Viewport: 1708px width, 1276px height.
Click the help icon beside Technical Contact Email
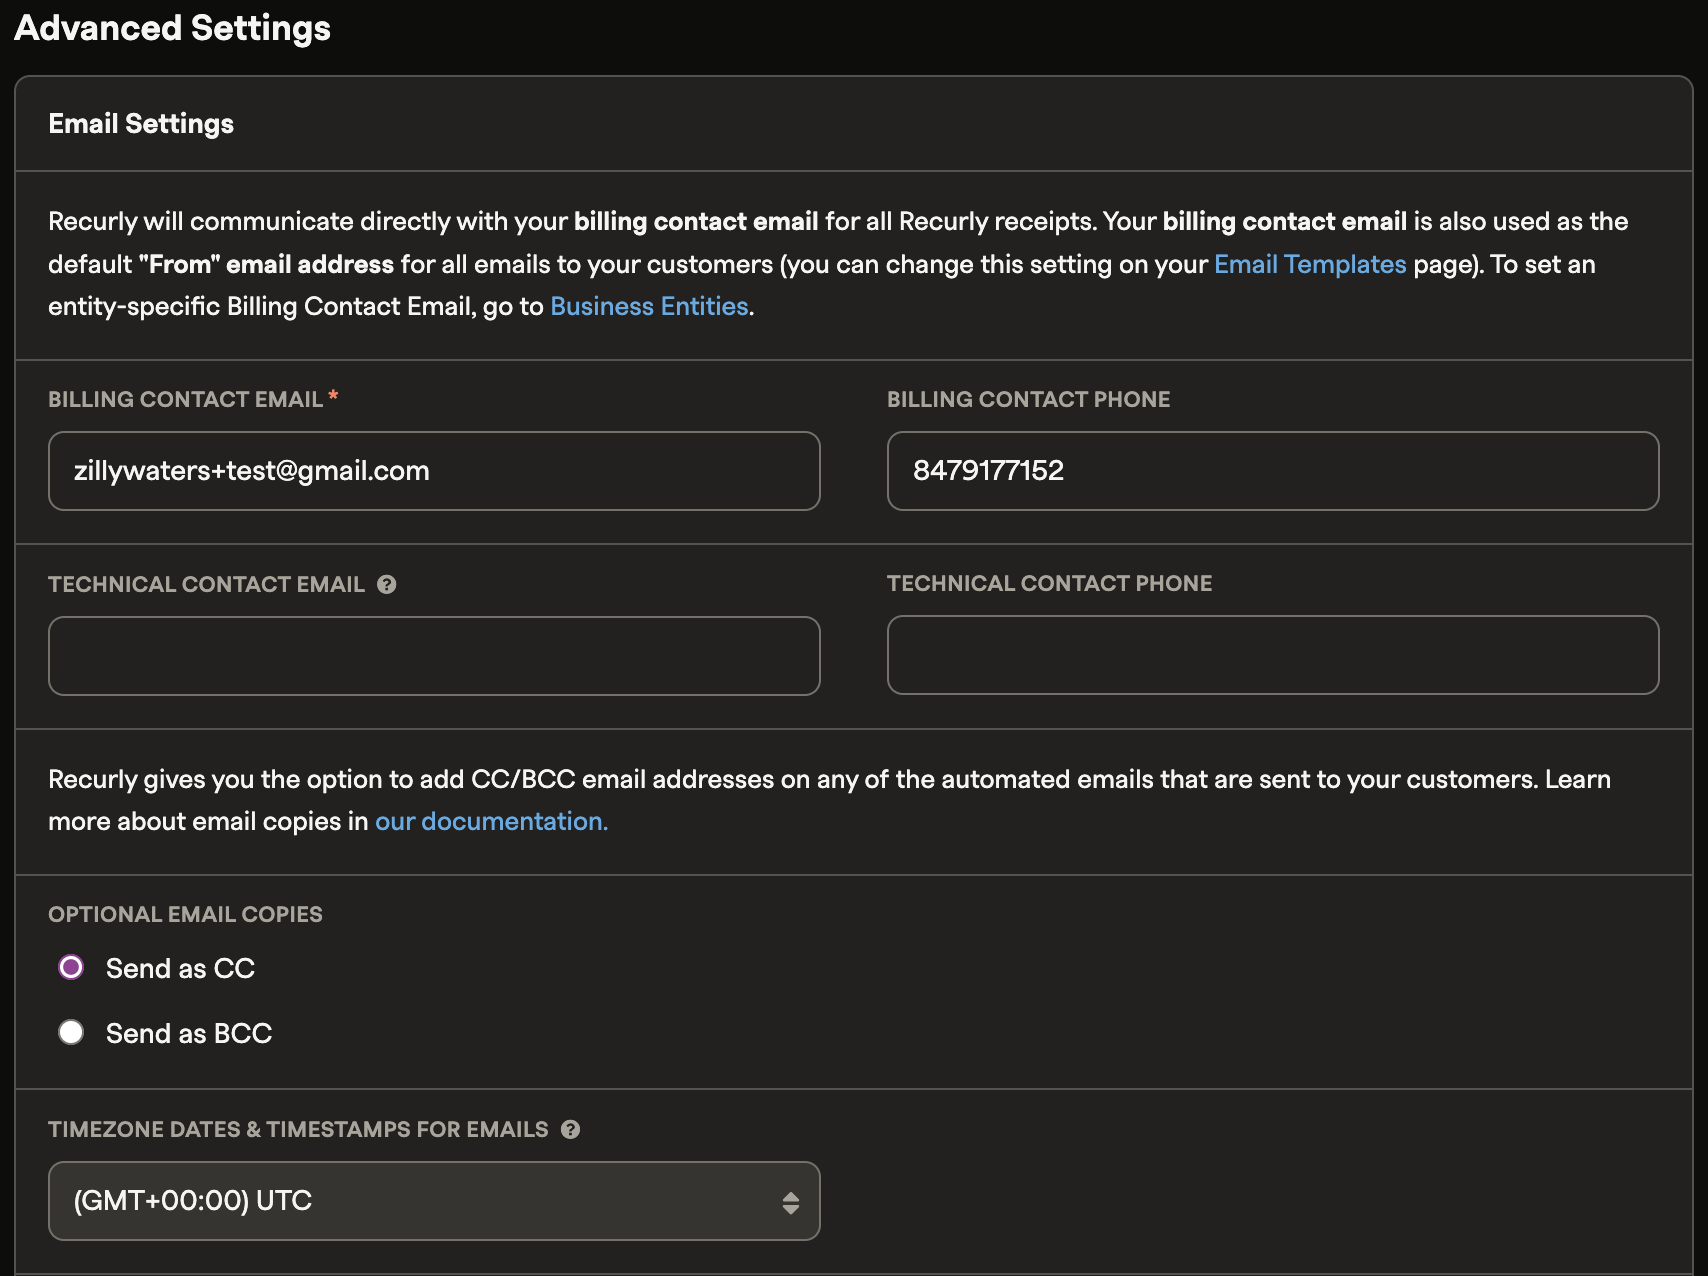[387, 585]
